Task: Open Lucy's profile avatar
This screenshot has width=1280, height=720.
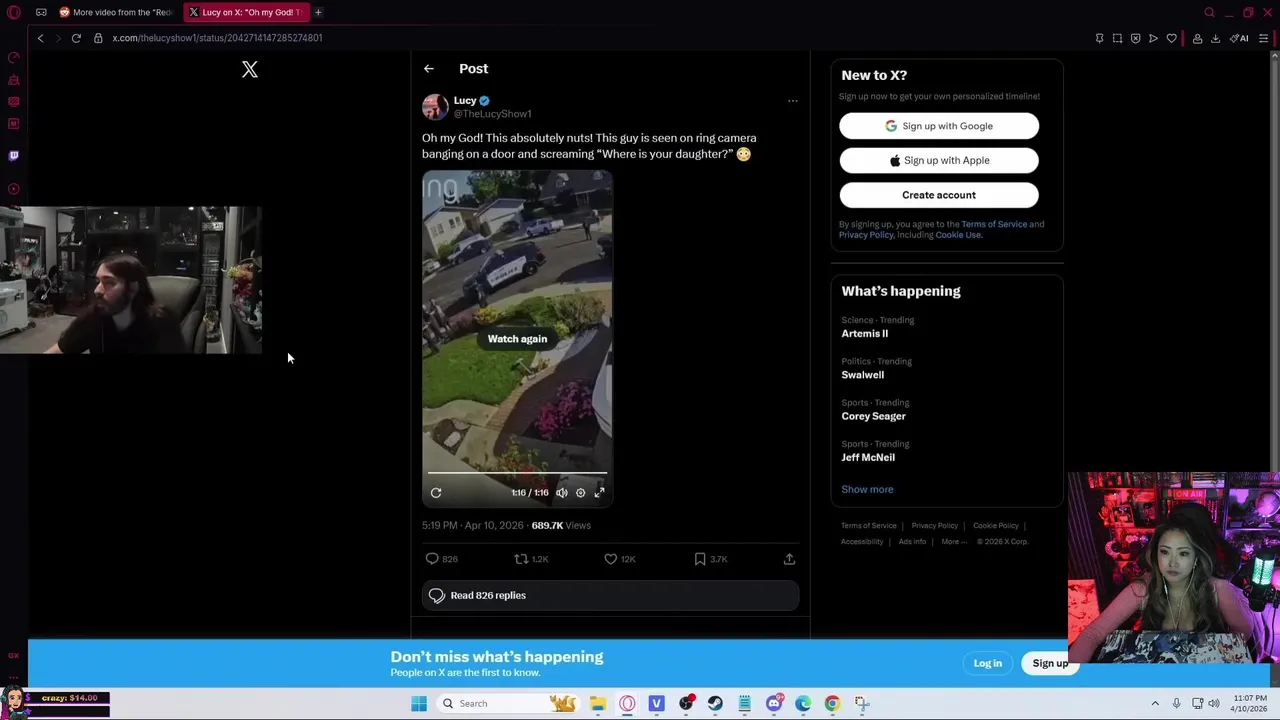Action: pos(435,107)
